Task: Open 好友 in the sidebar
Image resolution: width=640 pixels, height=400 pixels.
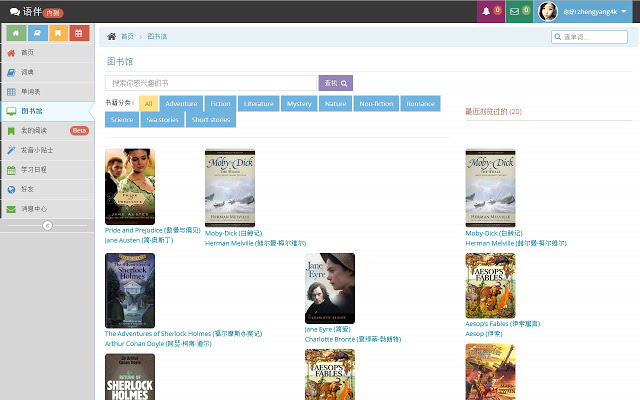Action: tap(47, 189)
